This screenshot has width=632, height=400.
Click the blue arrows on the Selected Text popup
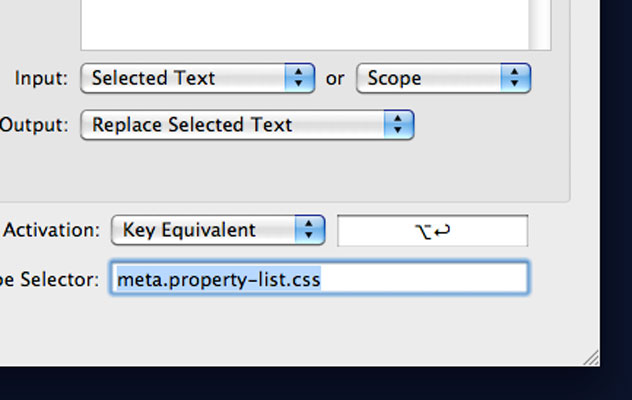click(x=299, y=78)
